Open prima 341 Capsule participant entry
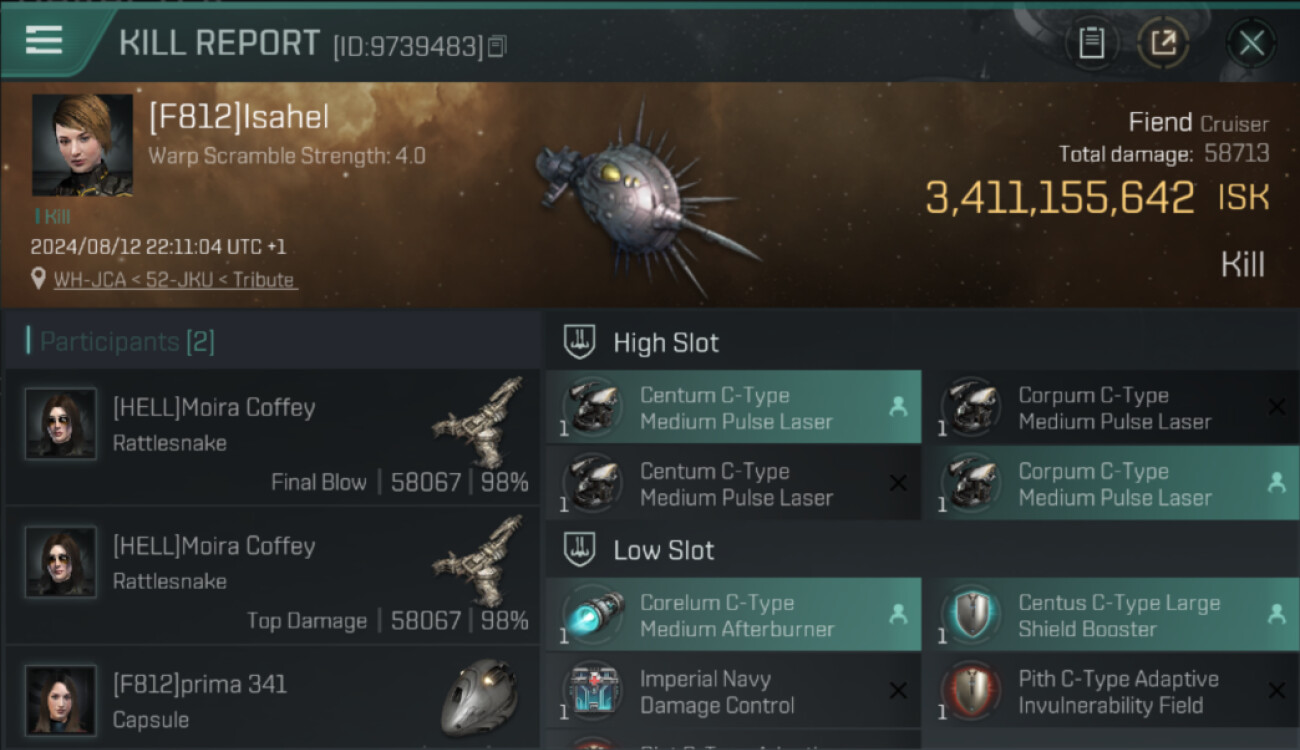Screen dimensions: 1300x750 point(272,699)
